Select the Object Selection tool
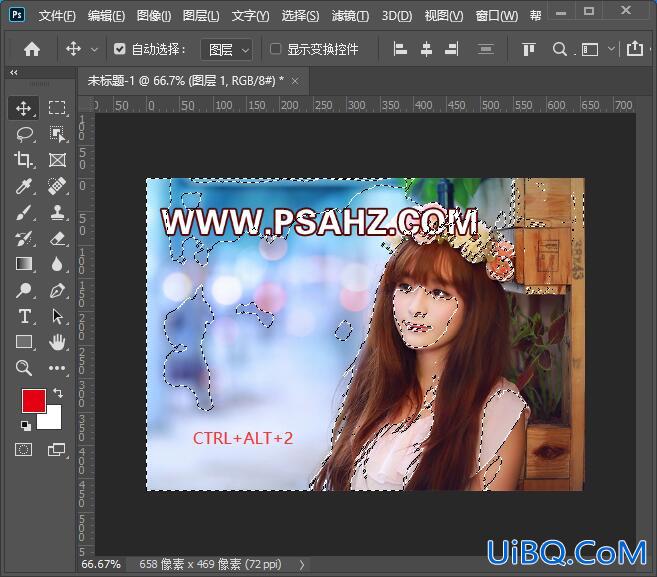 (57, 134)
